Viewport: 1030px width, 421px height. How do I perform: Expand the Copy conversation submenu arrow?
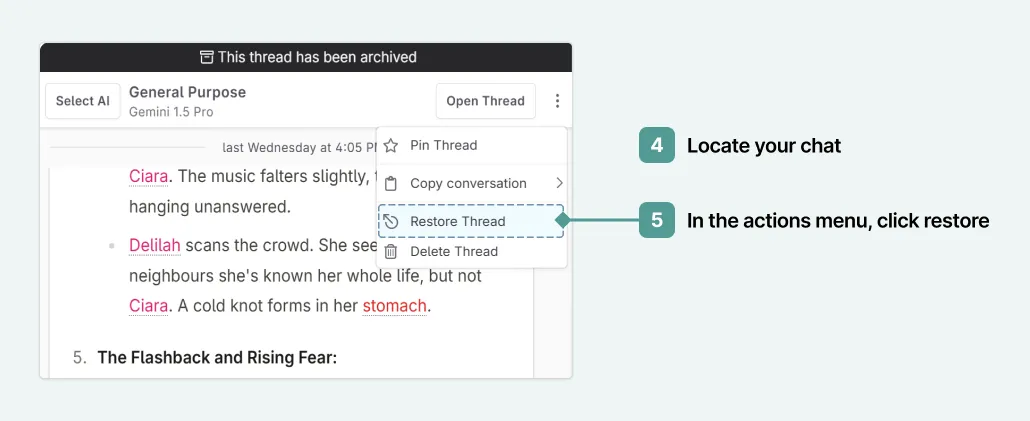click(559, 183)
